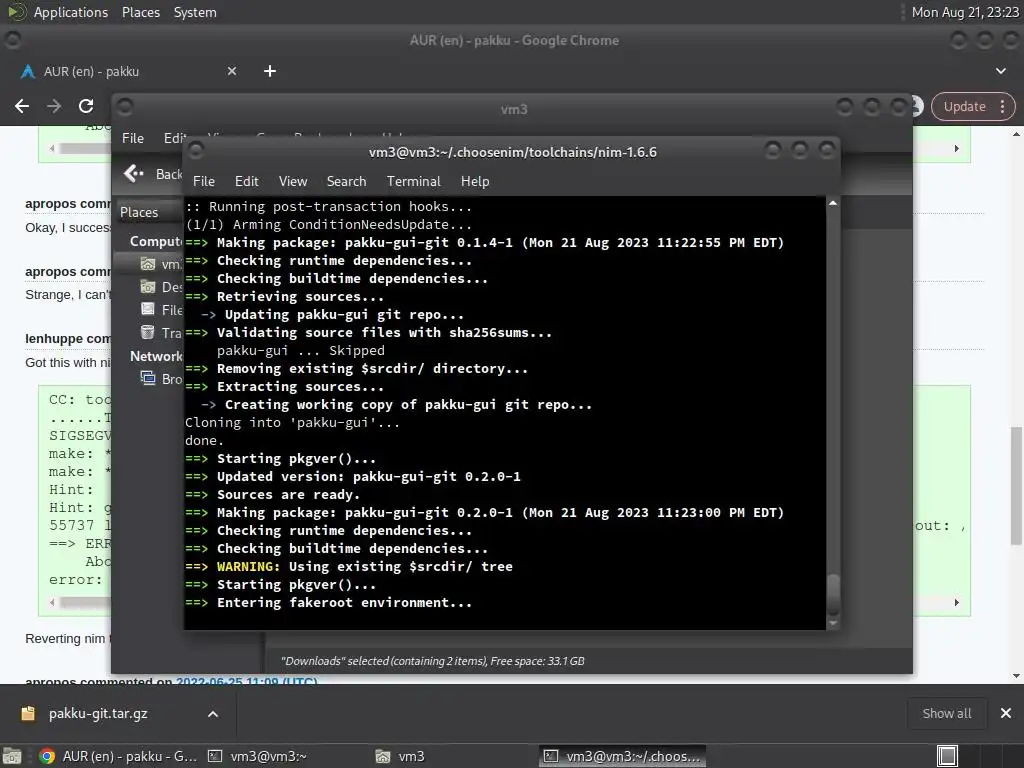Viewport: 1024px width, 768px height.
Task: Click terminal window menu button in title bar
Action: 195,151
